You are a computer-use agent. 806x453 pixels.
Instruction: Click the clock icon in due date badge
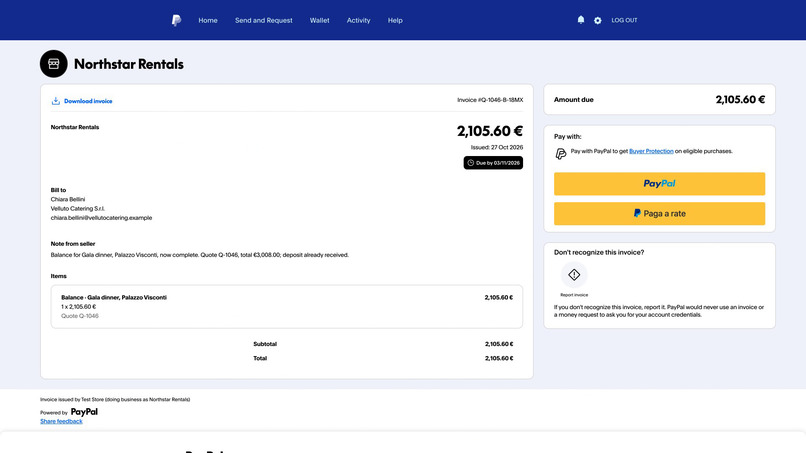click(470, 163)
